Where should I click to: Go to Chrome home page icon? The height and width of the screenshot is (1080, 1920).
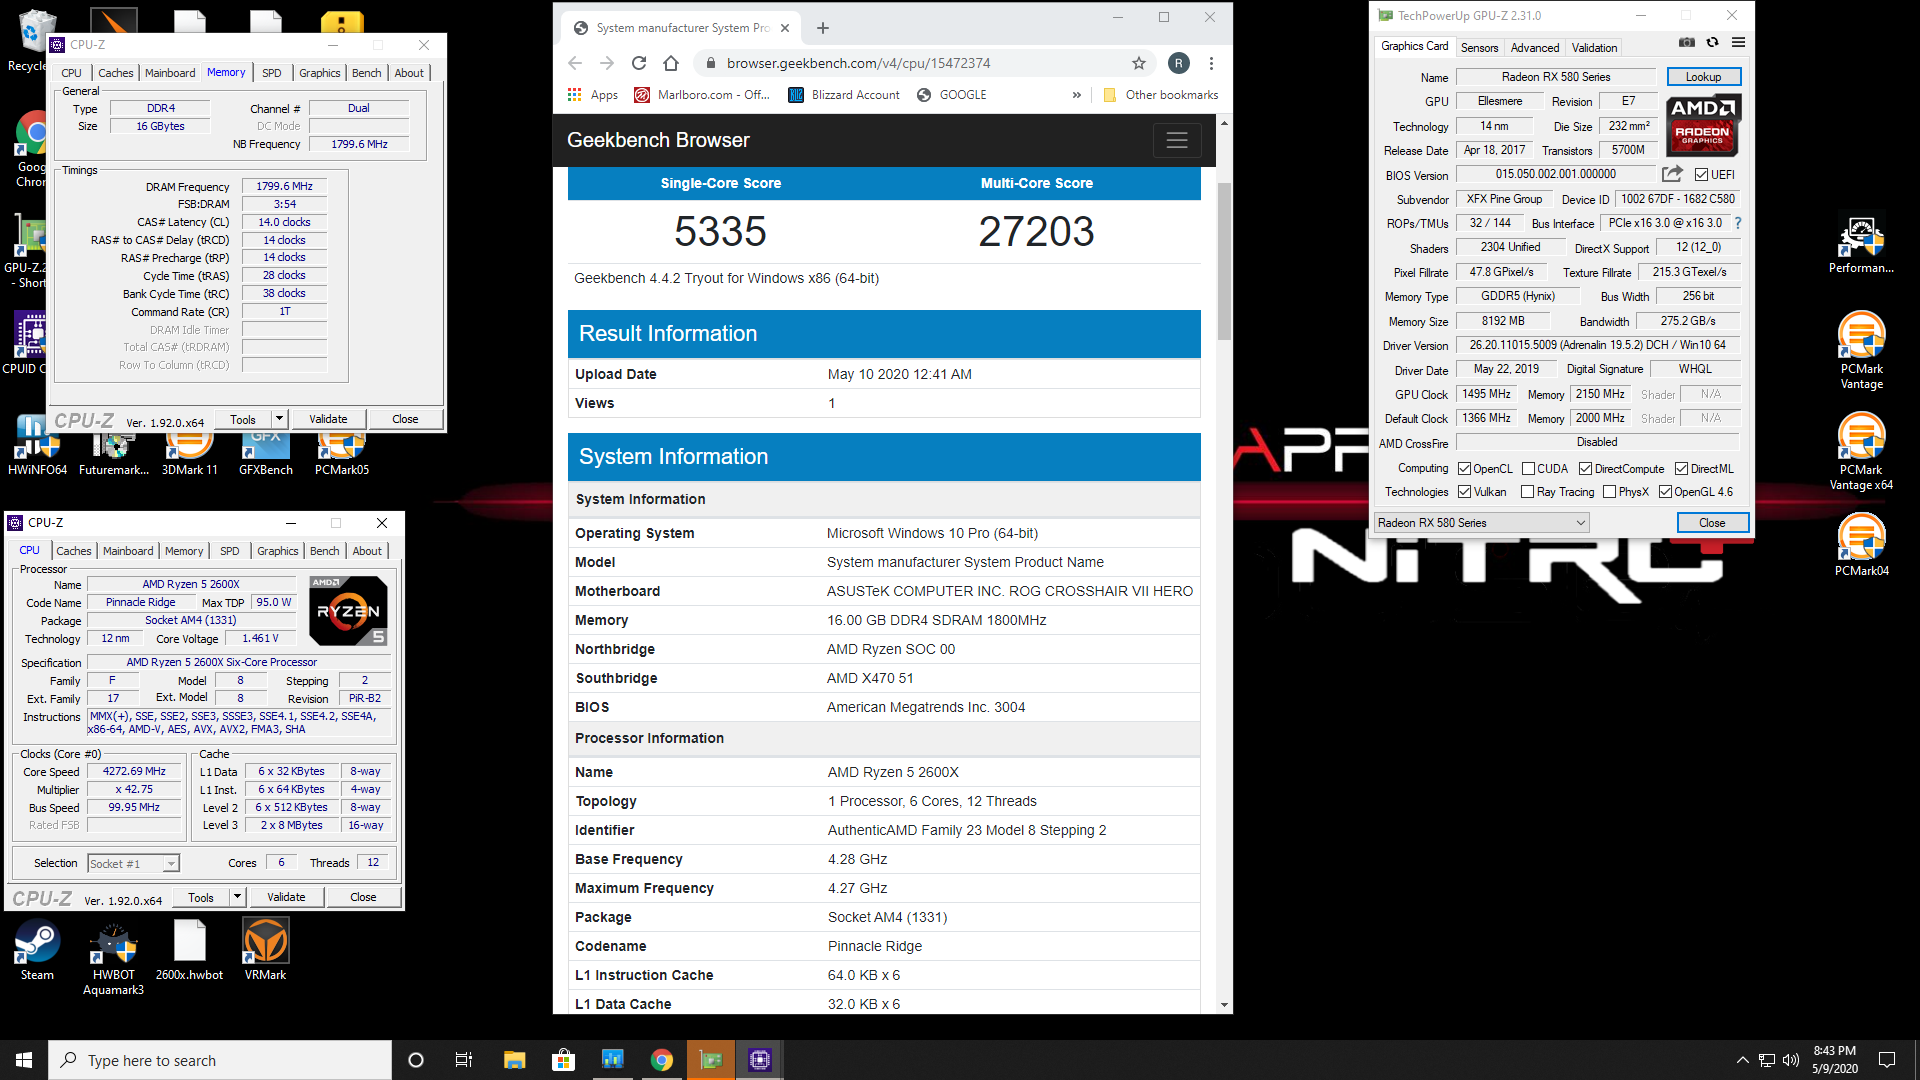[671, 63]
